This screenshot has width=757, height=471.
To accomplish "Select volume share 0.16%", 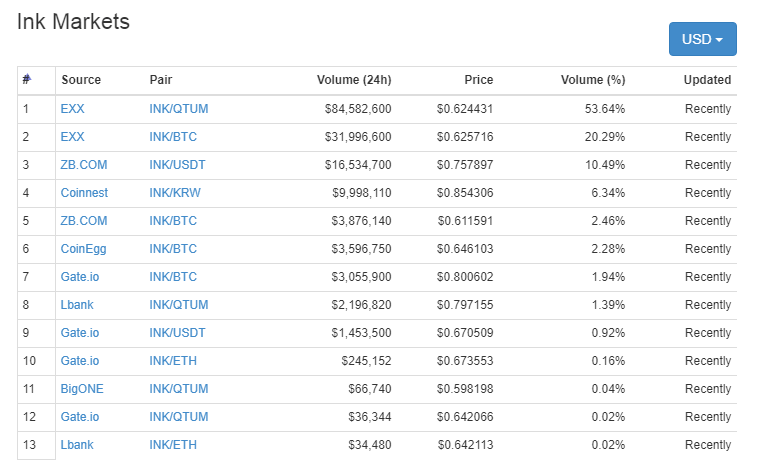I will (608, 360).
